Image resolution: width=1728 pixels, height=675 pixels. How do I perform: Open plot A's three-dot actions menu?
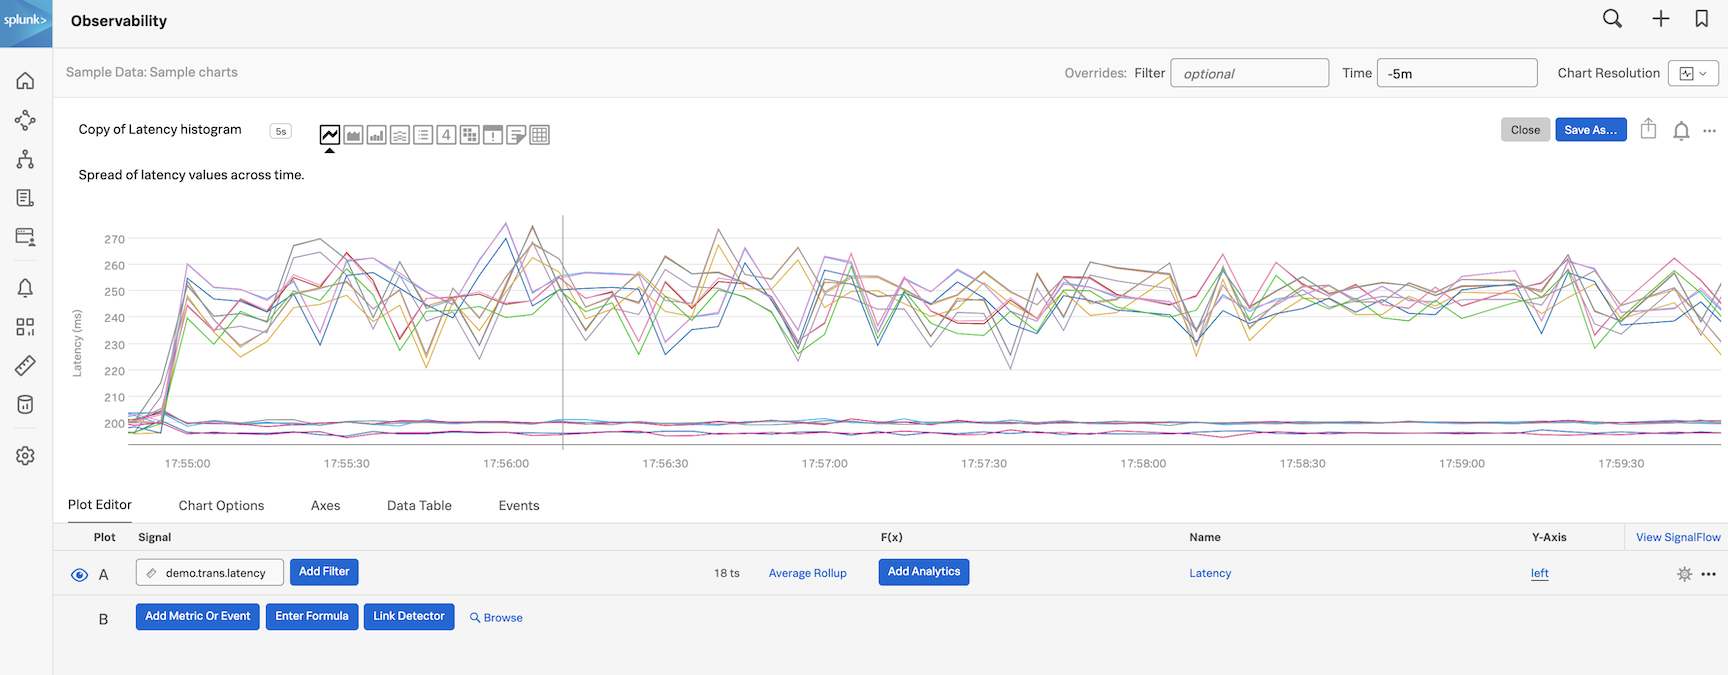[x=1708, y=574]
